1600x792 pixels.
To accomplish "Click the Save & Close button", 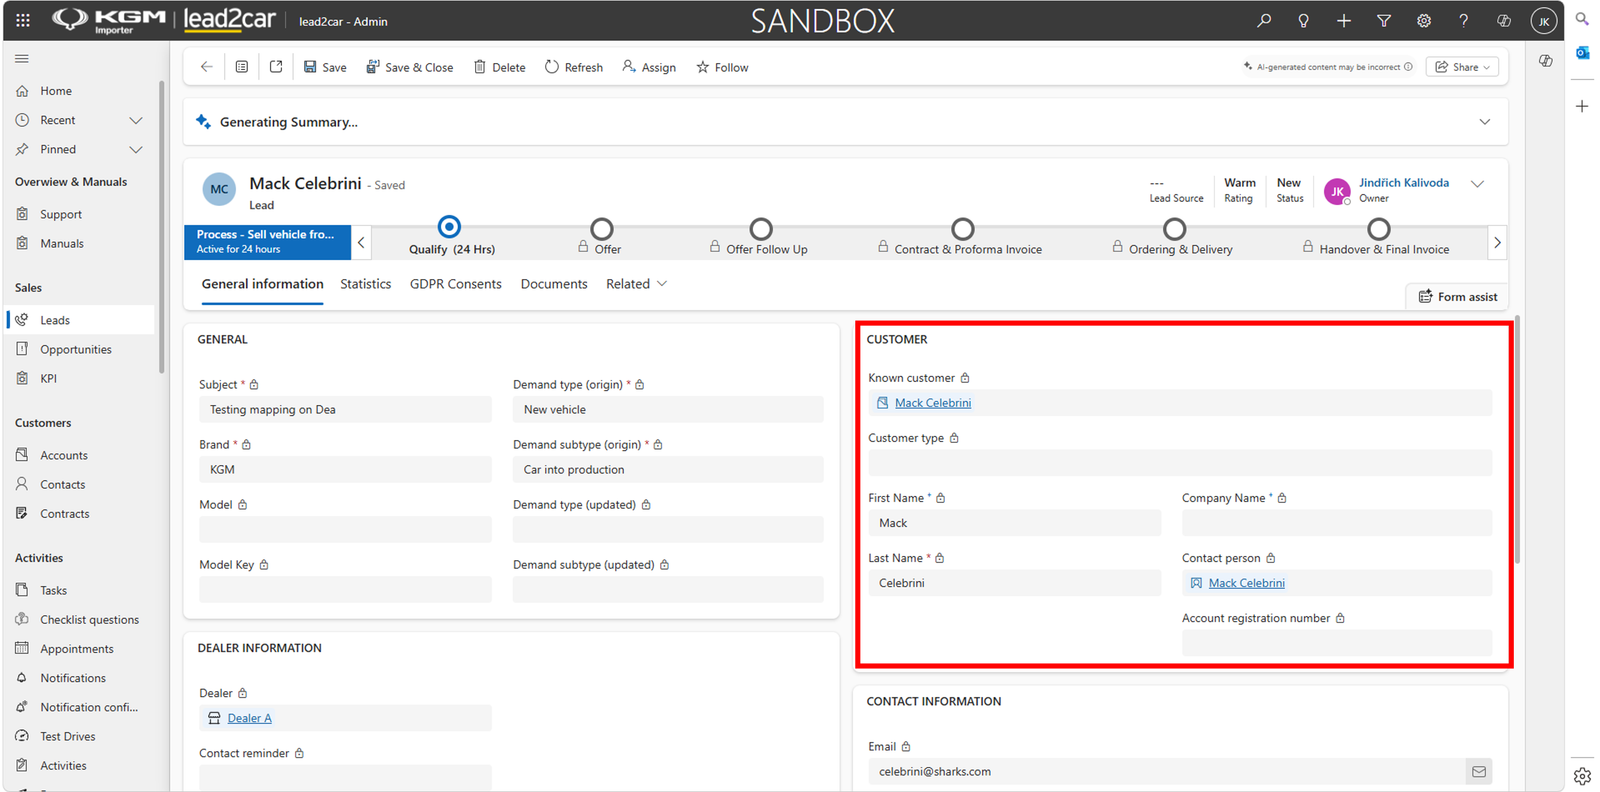I will tap(410, 67).
